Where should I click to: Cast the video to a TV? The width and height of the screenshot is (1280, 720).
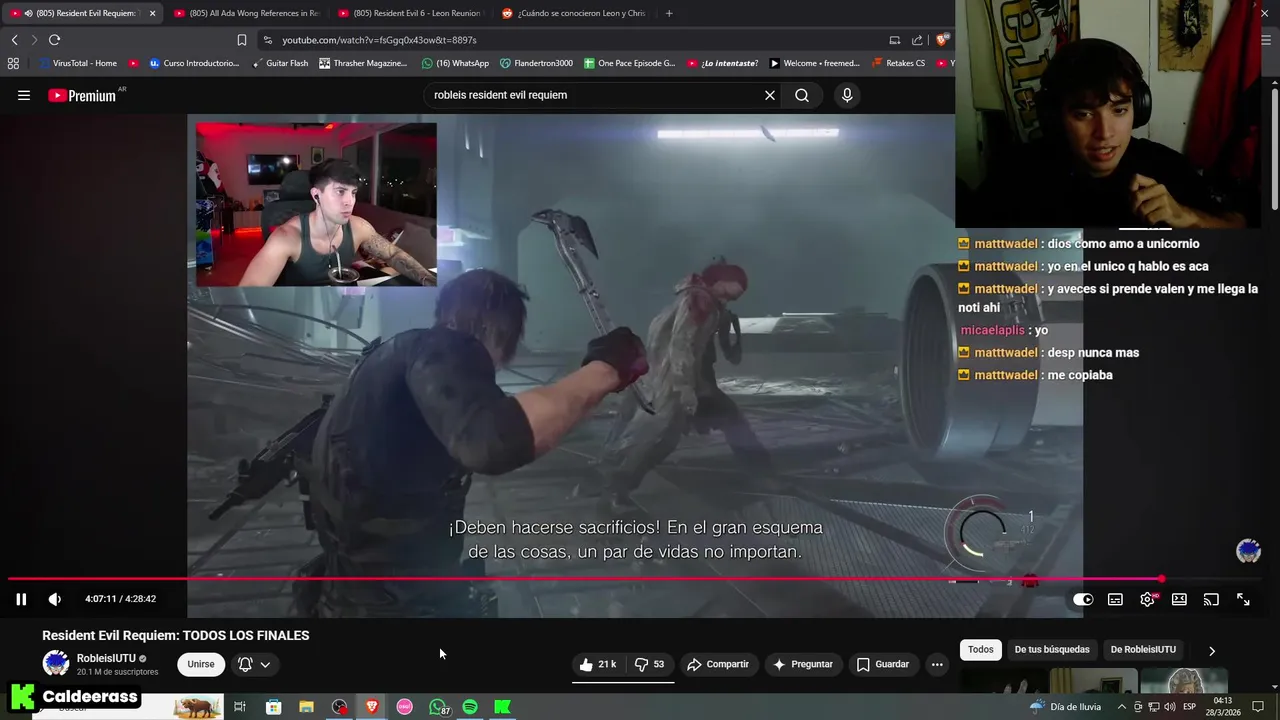[1211, 599]
